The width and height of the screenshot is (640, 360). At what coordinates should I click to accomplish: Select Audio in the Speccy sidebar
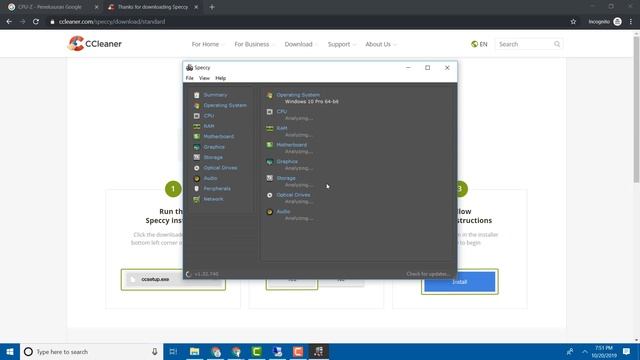210,178
